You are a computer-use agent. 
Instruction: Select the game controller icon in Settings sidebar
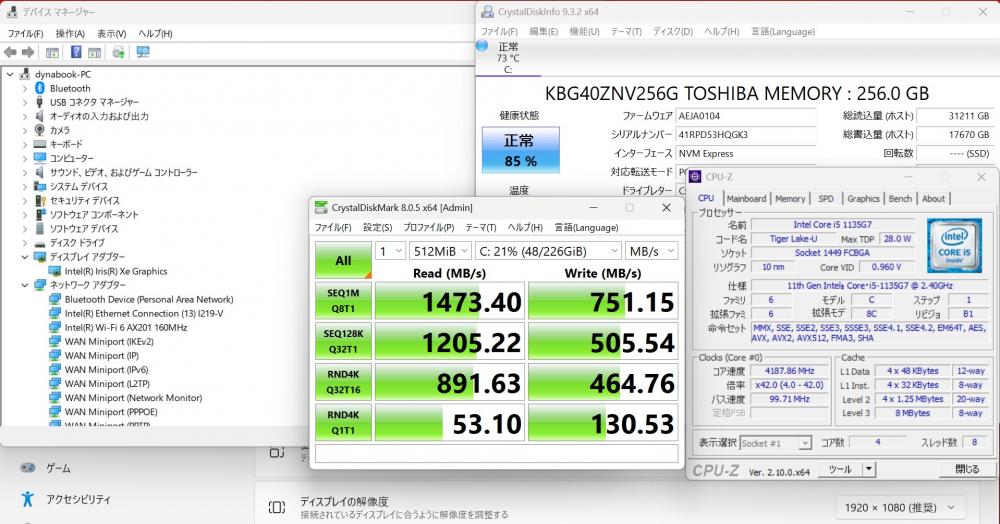click(x=27, y=468)
